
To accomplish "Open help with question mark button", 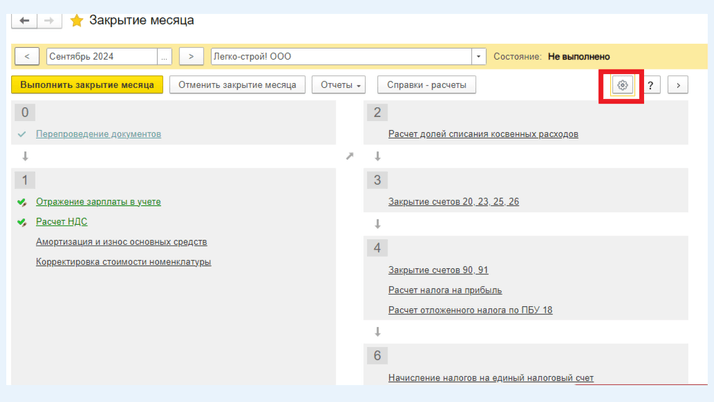I will 651,86.
